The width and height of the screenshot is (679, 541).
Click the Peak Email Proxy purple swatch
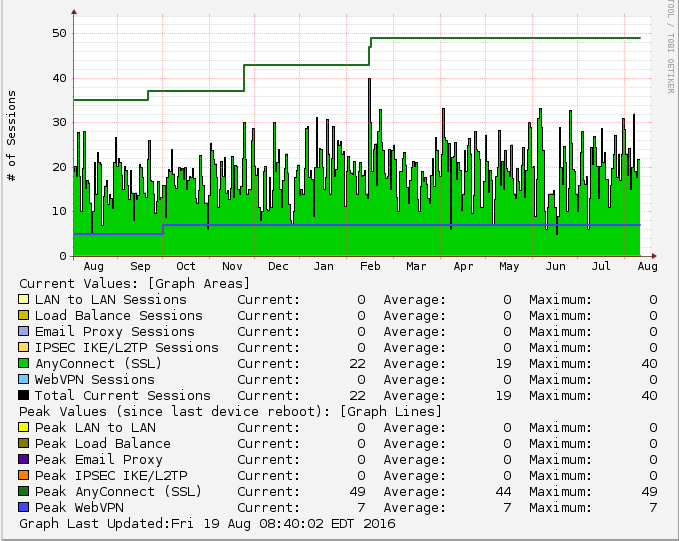coord(23,459)
